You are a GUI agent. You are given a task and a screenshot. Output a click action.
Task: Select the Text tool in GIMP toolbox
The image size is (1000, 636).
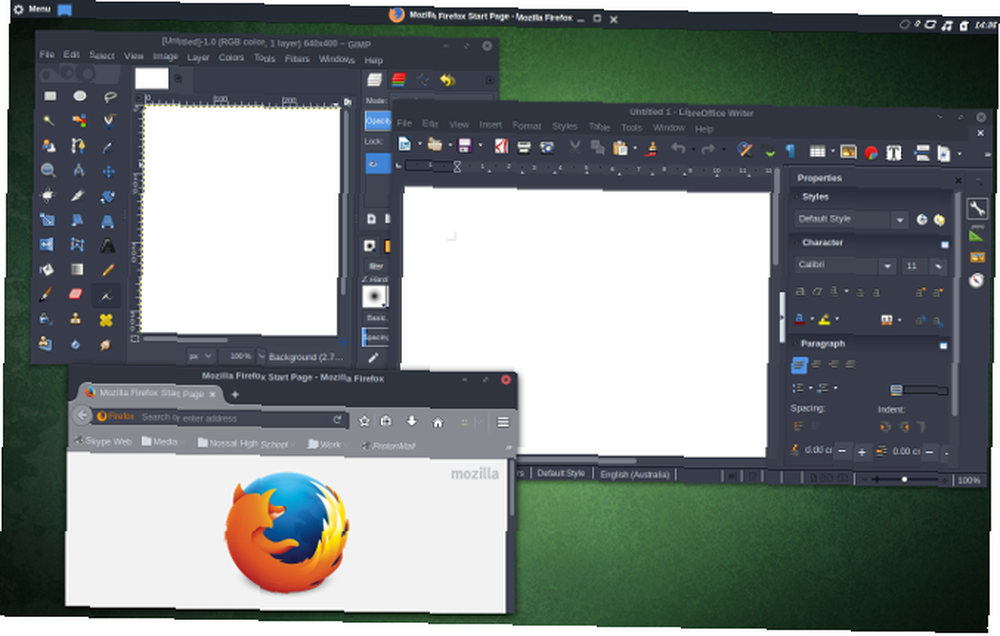107,246
